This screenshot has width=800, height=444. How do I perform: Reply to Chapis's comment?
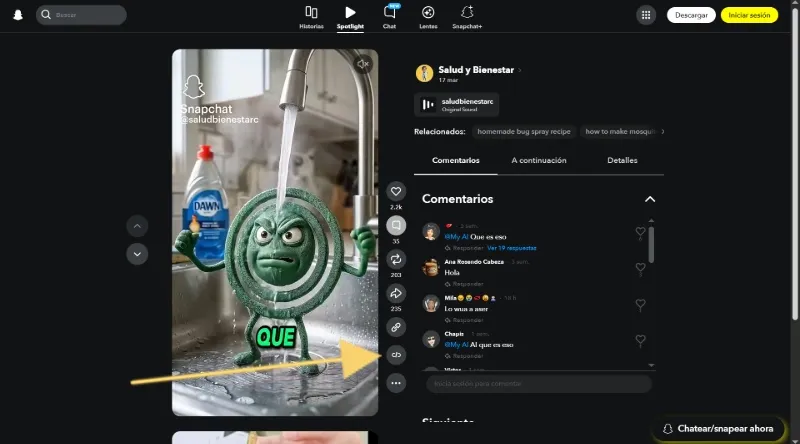pyautogui.click(x=464, y=356)
